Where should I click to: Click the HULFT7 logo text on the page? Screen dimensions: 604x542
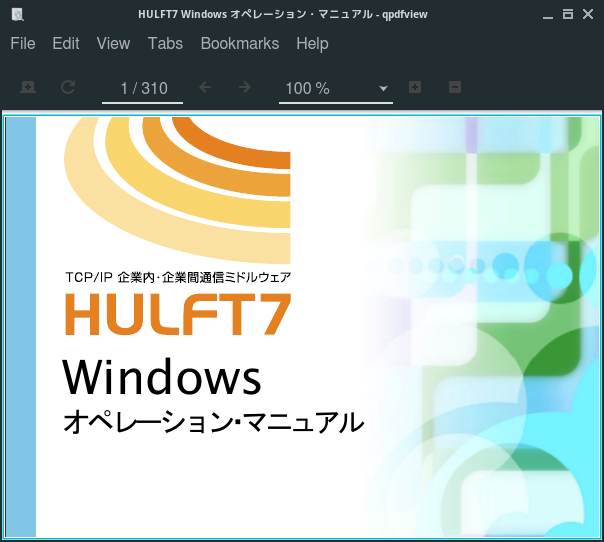(178, 314)
